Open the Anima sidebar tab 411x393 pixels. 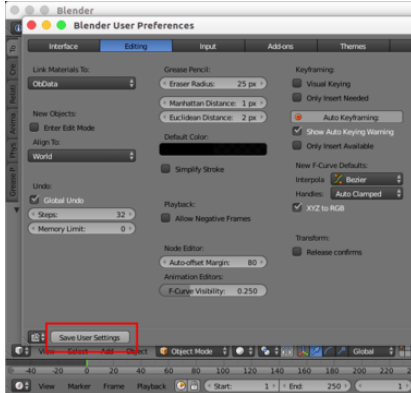[x=12, y=124]
